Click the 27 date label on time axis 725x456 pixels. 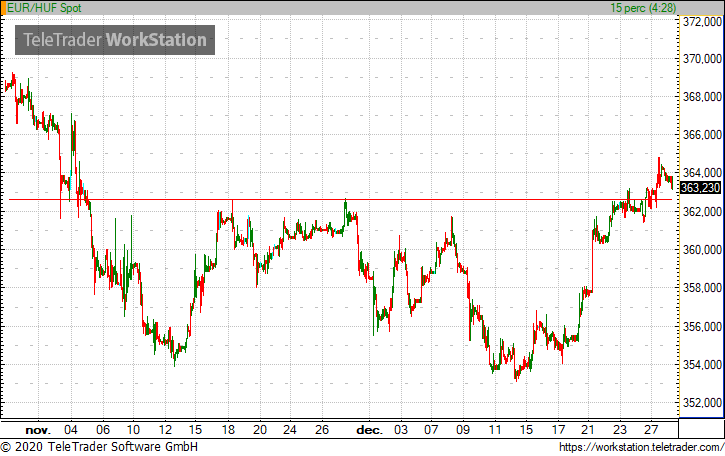tap(651, 430)
